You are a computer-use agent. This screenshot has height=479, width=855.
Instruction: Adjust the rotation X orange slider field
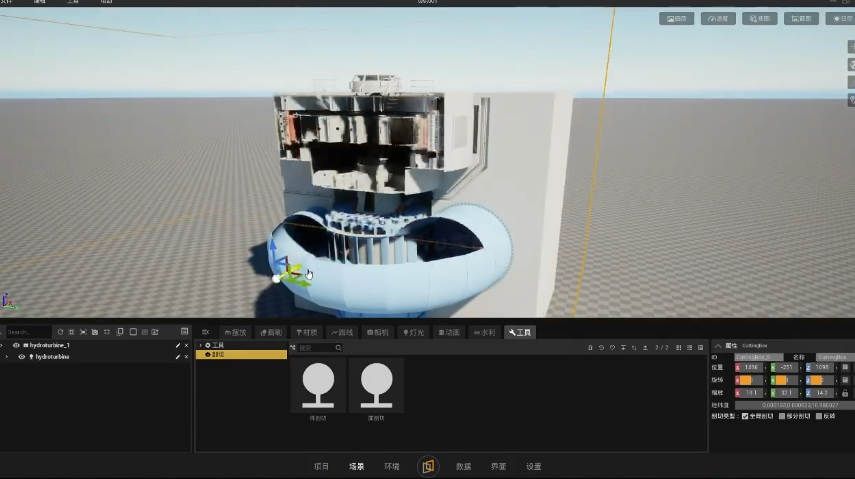point(749,380)
